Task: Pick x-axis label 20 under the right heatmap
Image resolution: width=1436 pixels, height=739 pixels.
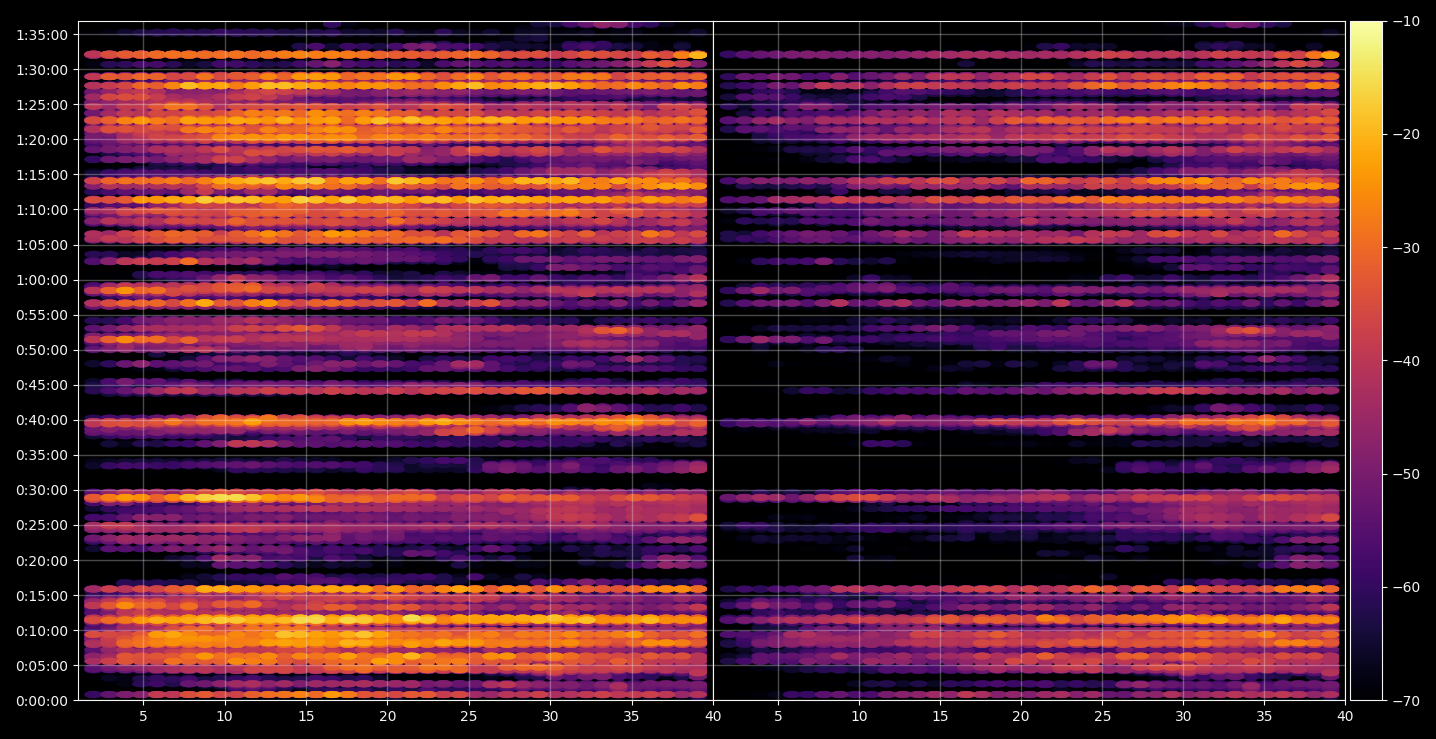Action: [x=1021, y=716]
